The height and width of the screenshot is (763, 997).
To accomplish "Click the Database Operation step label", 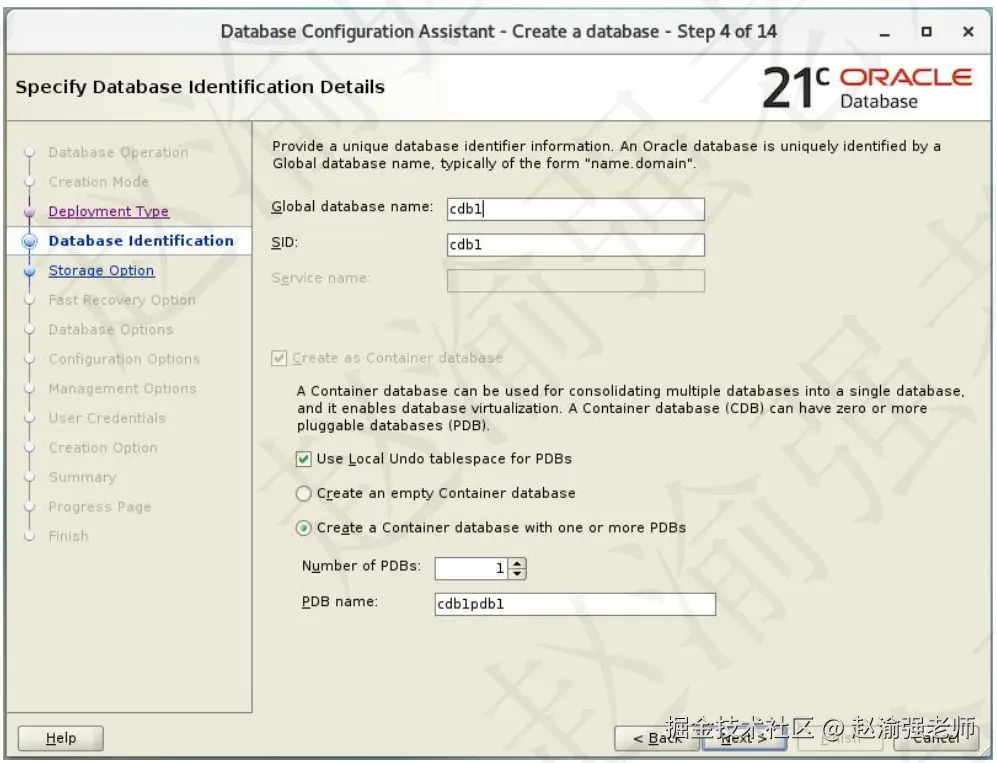I will (x=118, y=152).
